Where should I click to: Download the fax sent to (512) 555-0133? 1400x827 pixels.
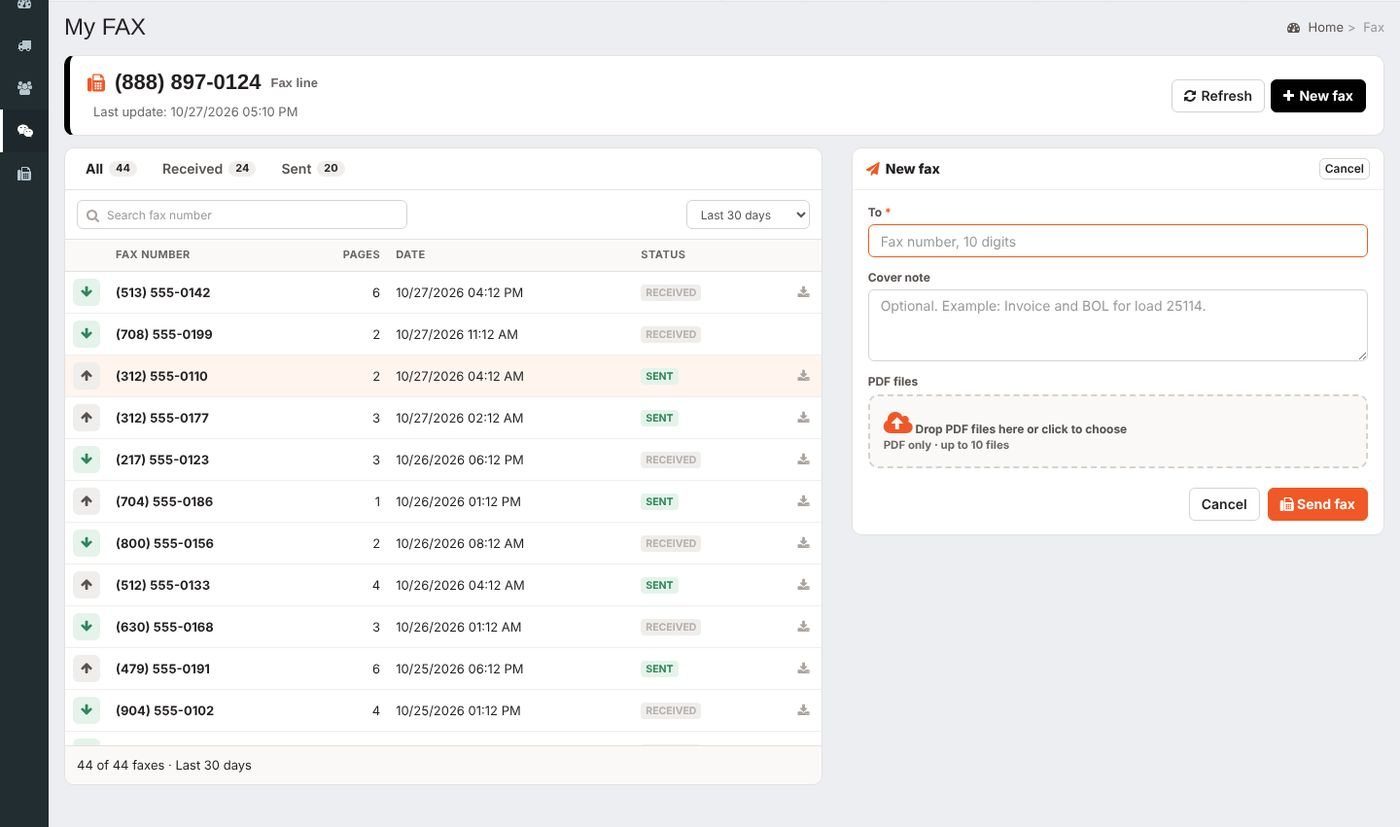[x=803, y=585]
